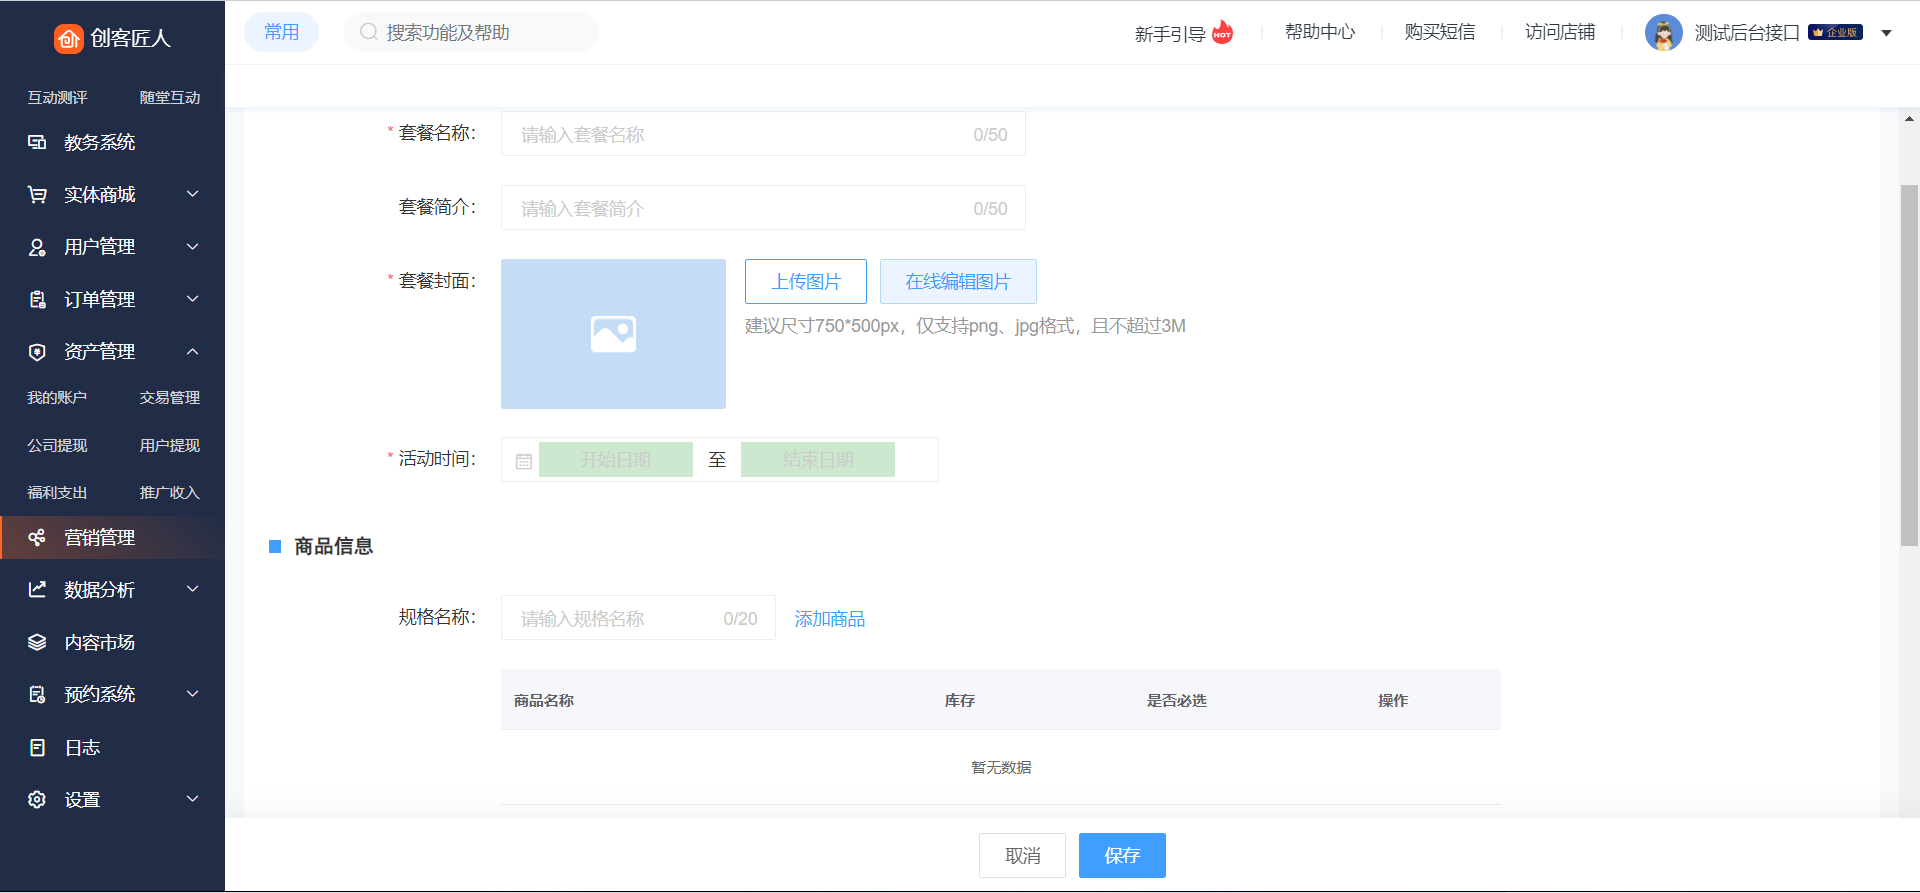The image size is (1920, 893).
Task: Click the search magnifier icon
Action: (368, 32)
